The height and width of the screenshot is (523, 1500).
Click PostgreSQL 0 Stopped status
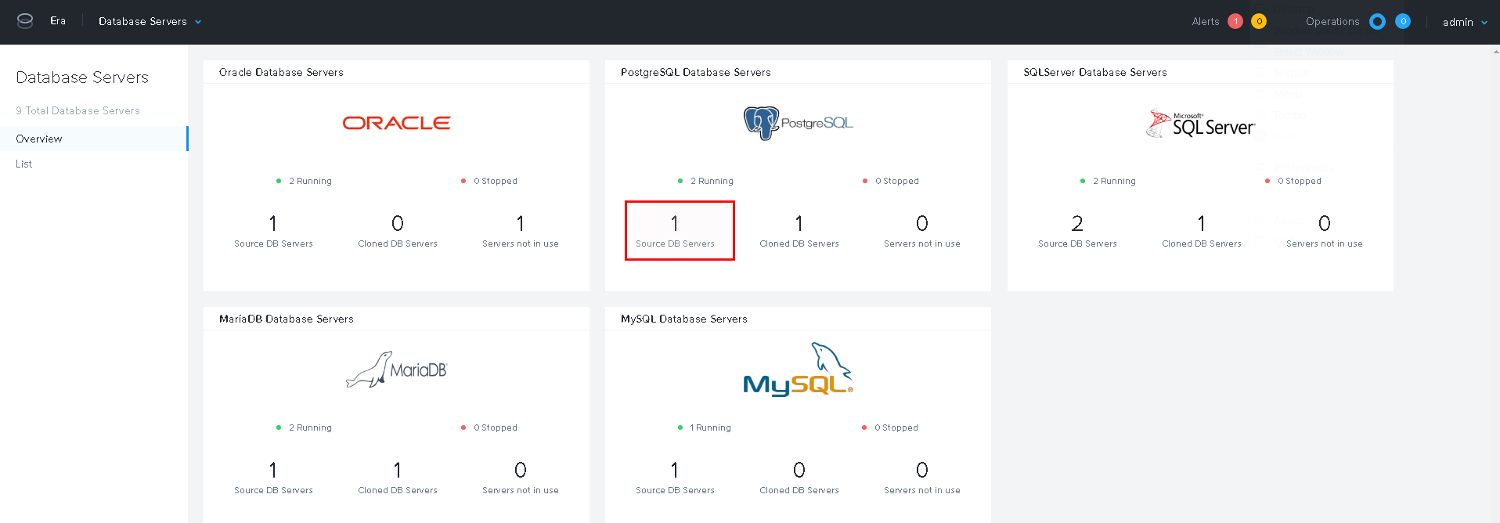891,181
